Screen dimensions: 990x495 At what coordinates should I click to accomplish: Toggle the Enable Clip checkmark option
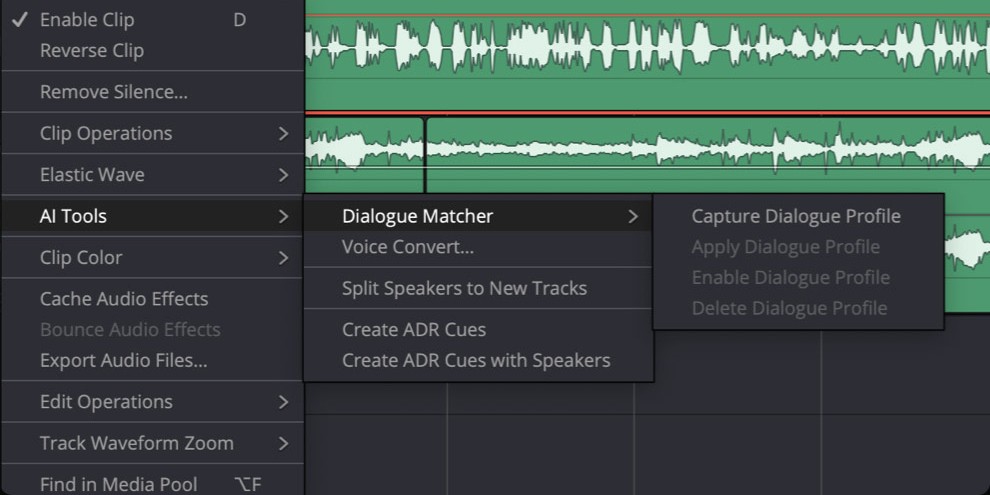pyautogui.click(x=86, y=20)
